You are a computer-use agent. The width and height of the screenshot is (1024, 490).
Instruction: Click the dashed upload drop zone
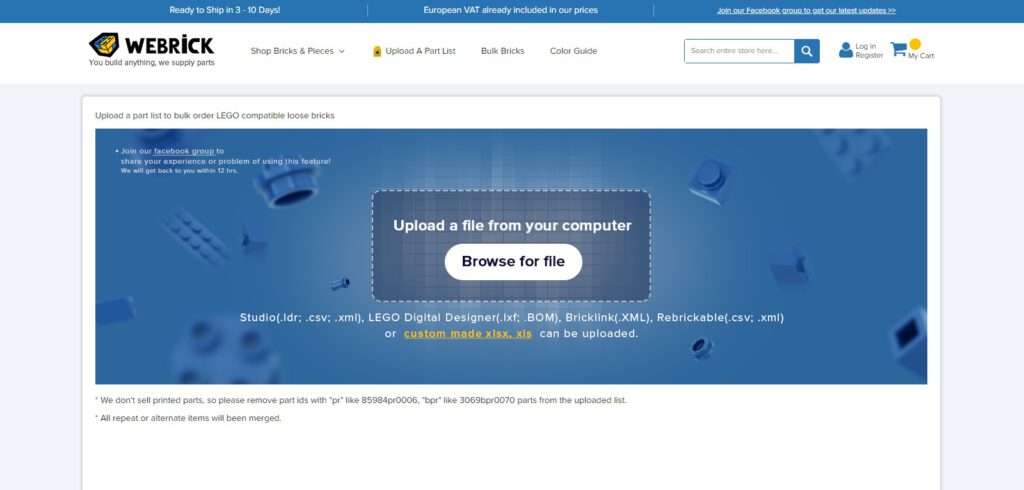click(511, 246)
